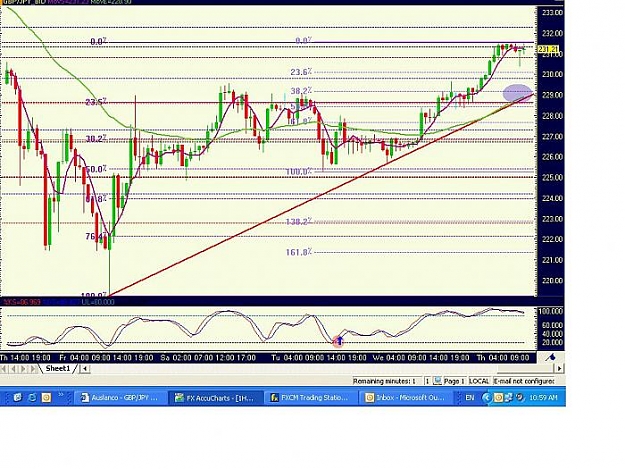Click the UL=80.000 indicator label
Image resolution: width=625 pixels, height=469 pixels.
(98, 302)
